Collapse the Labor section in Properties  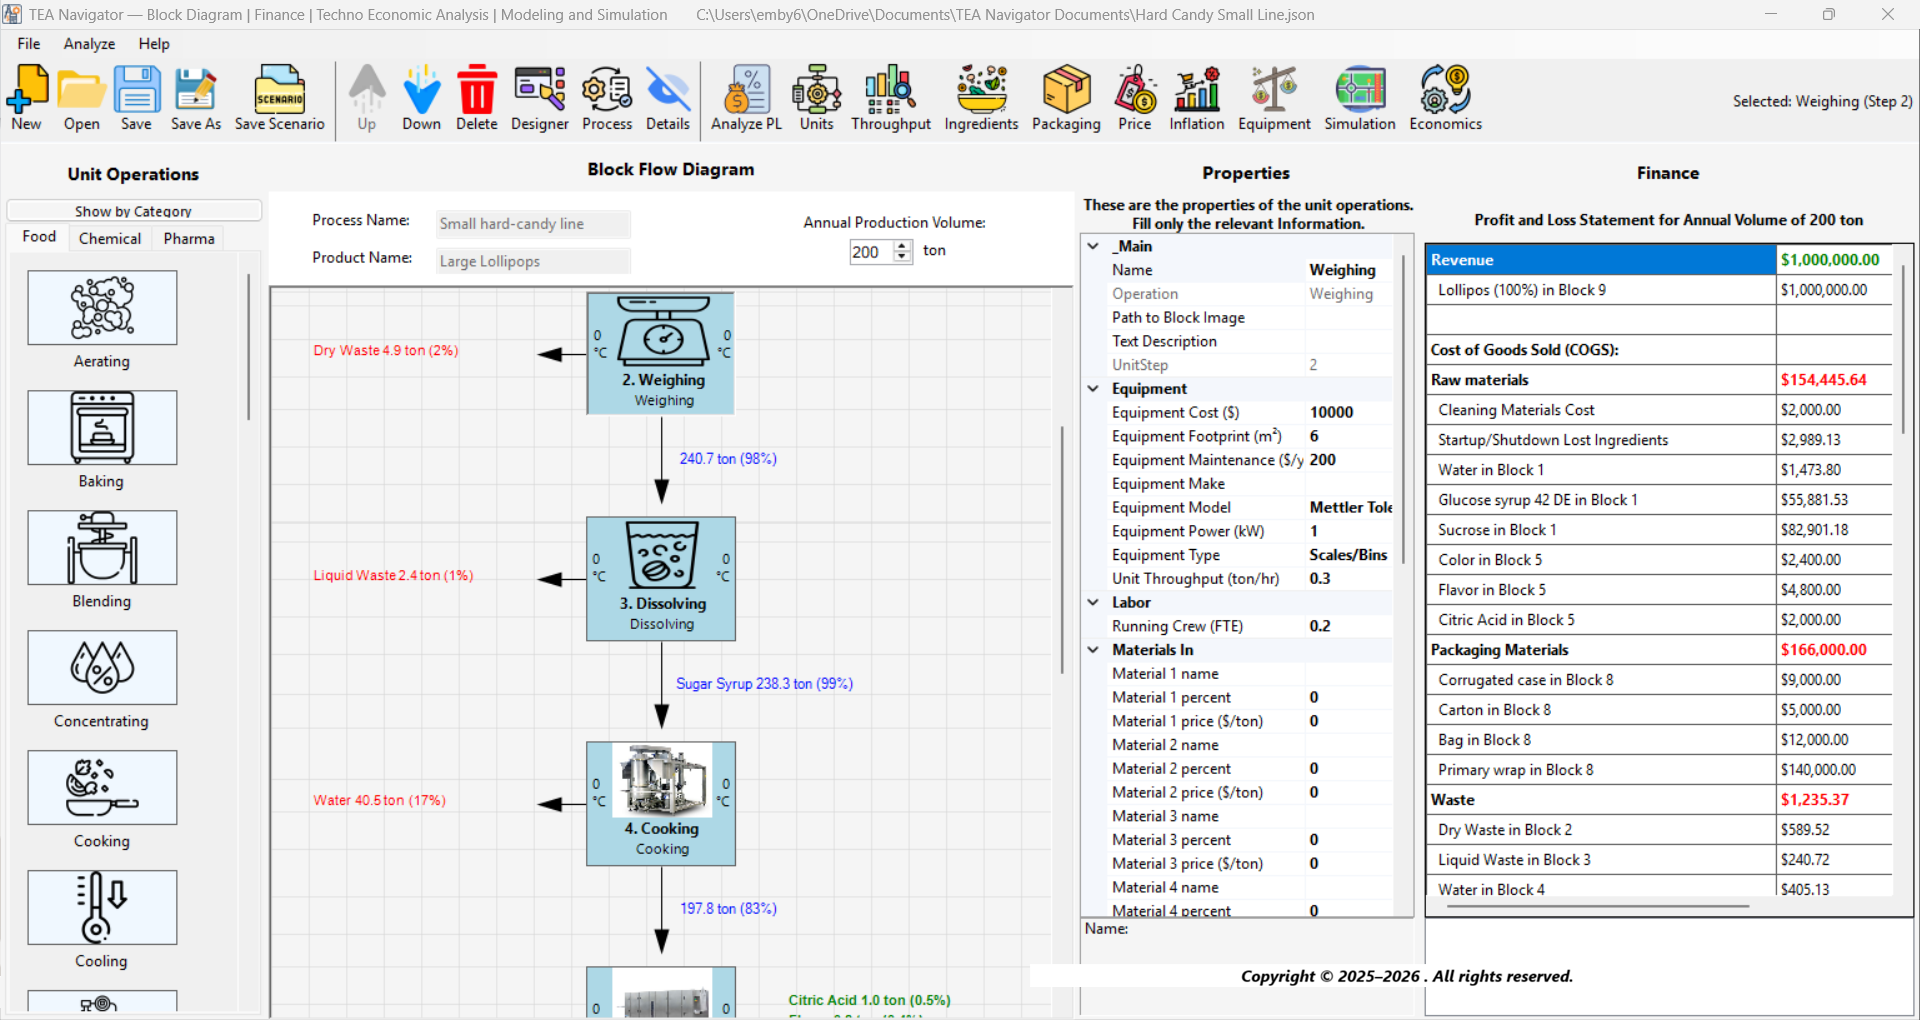[1093, 602]
